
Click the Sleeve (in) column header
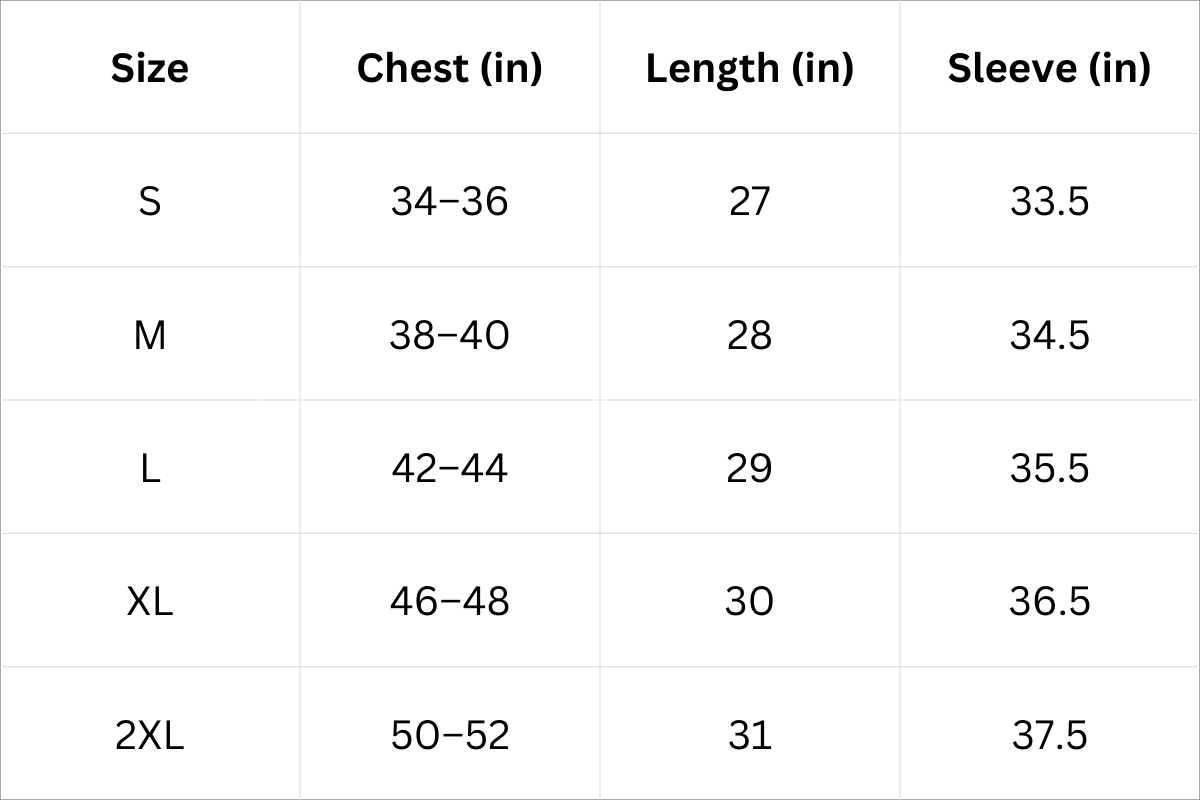(x=1049, y=68)
